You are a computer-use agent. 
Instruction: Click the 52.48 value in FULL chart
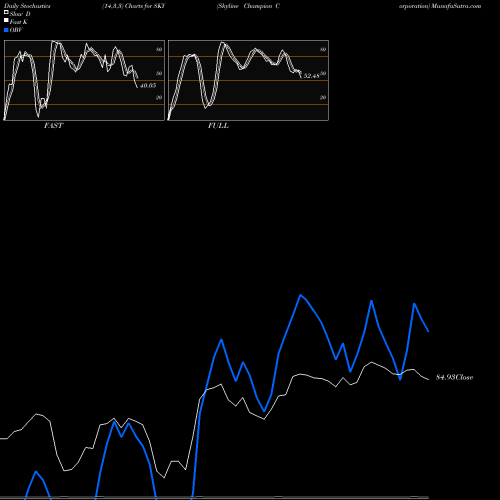point(311,76)
